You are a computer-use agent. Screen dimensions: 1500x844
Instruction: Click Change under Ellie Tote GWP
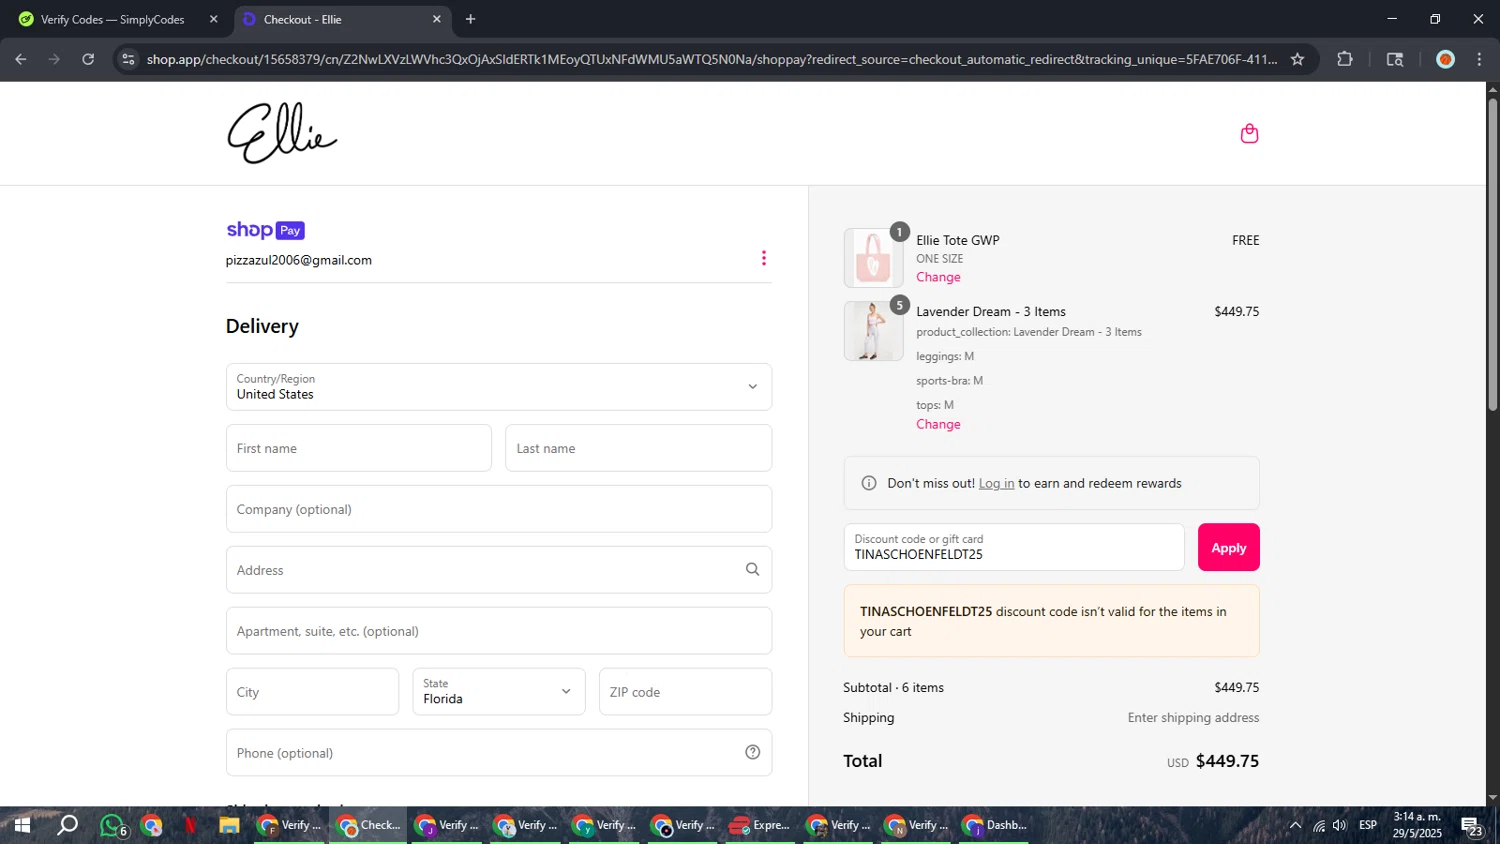tap(938, 277)
